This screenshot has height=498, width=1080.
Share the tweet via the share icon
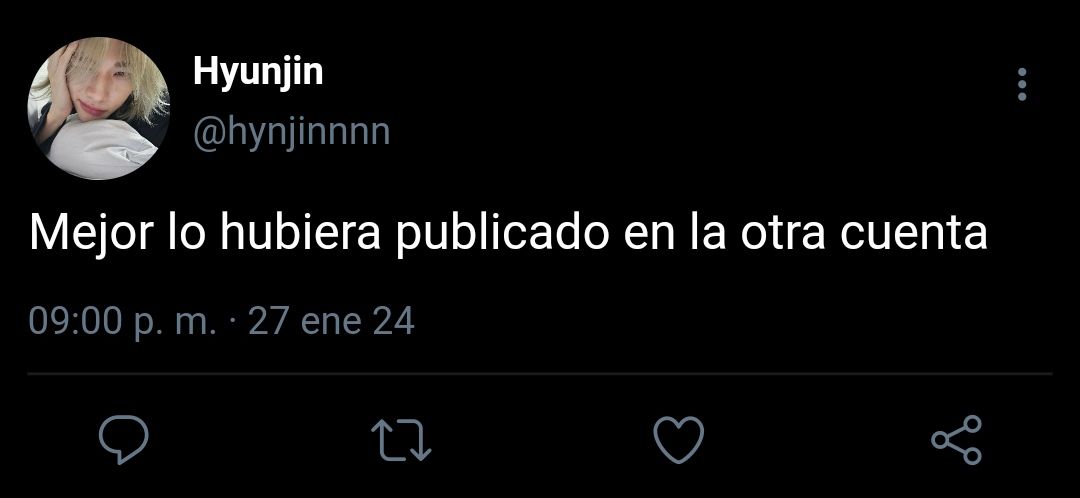(956, 439)
